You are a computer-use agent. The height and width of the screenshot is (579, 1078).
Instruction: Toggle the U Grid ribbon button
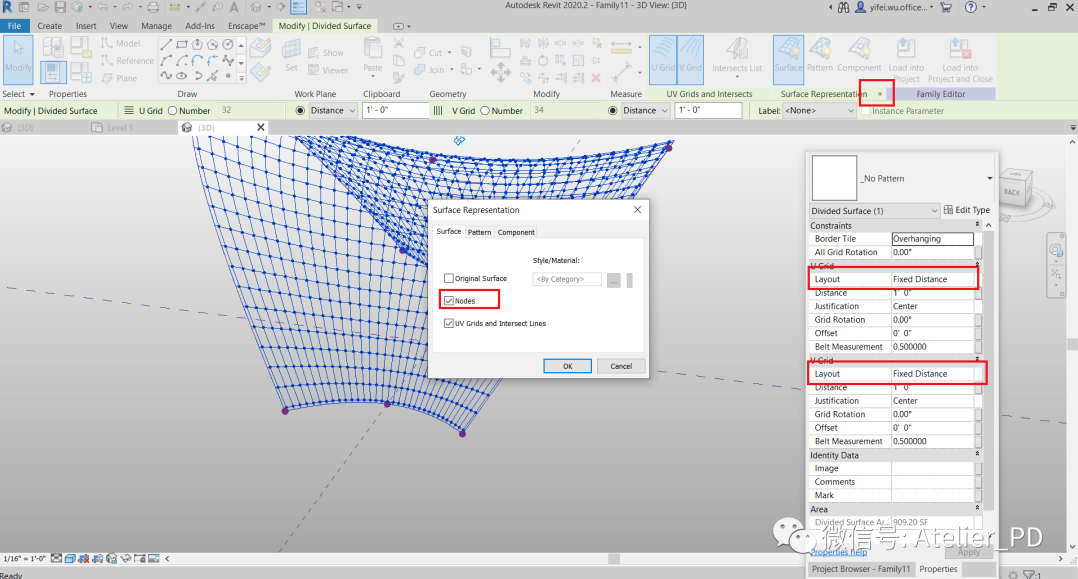point(663,56)
